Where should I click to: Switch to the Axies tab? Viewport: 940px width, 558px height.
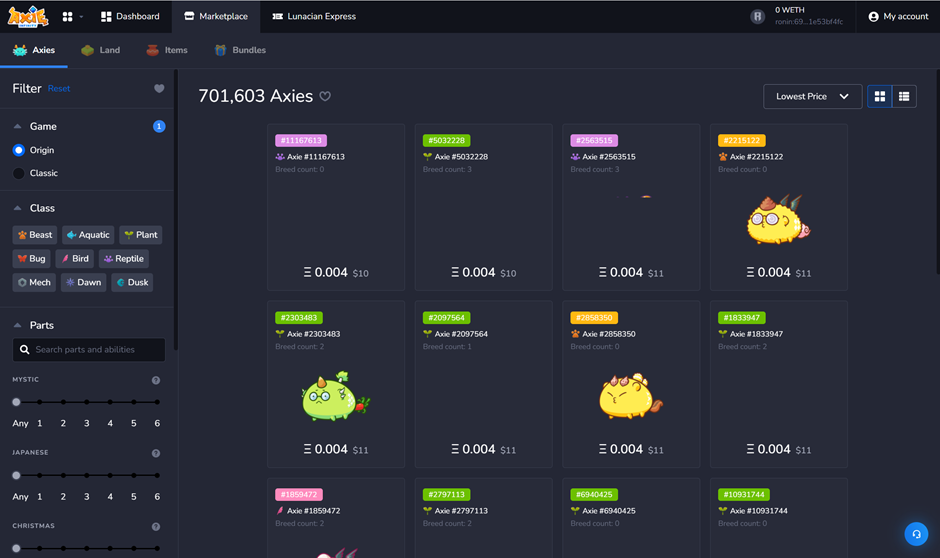pos(34,50)
